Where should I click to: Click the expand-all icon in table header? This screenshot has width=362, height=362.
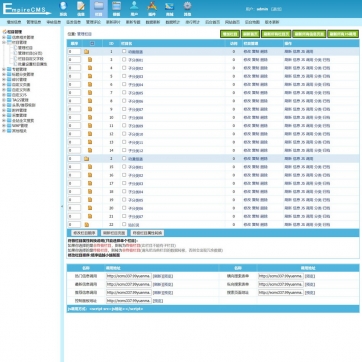pos(92,43)
